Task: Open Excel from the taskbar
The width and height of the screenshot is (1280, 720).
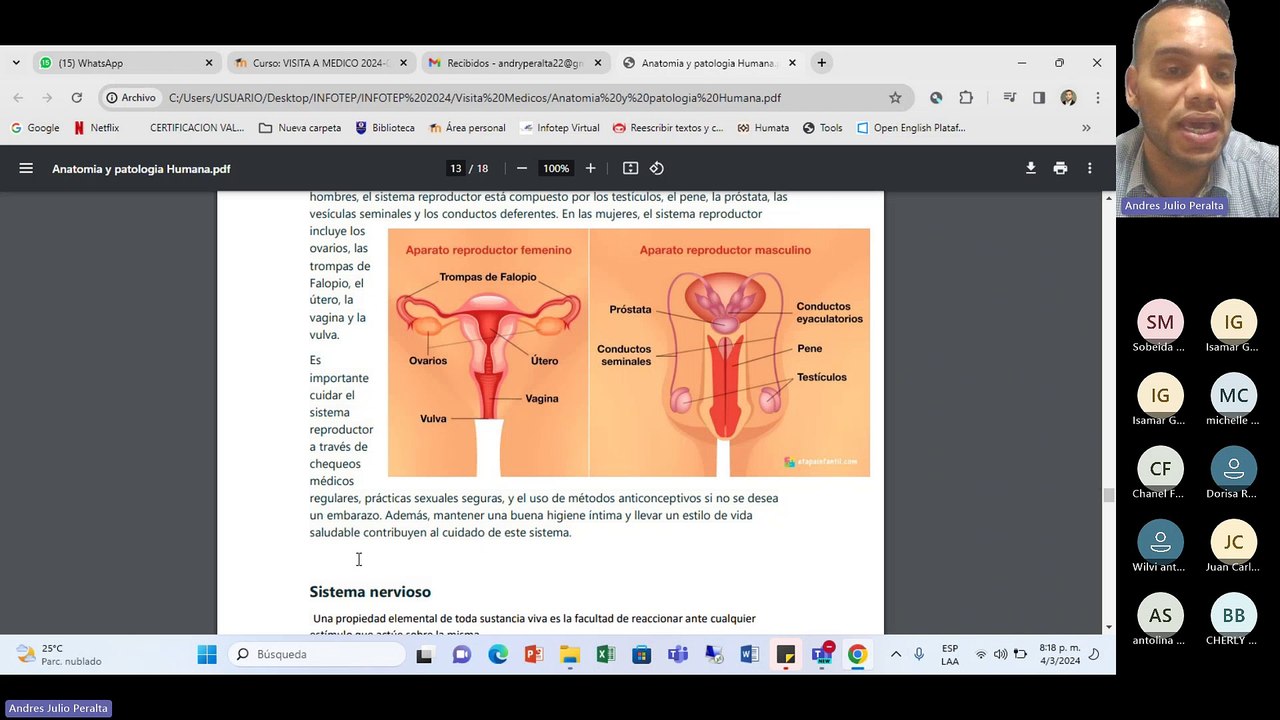Action: pos(606,655)
